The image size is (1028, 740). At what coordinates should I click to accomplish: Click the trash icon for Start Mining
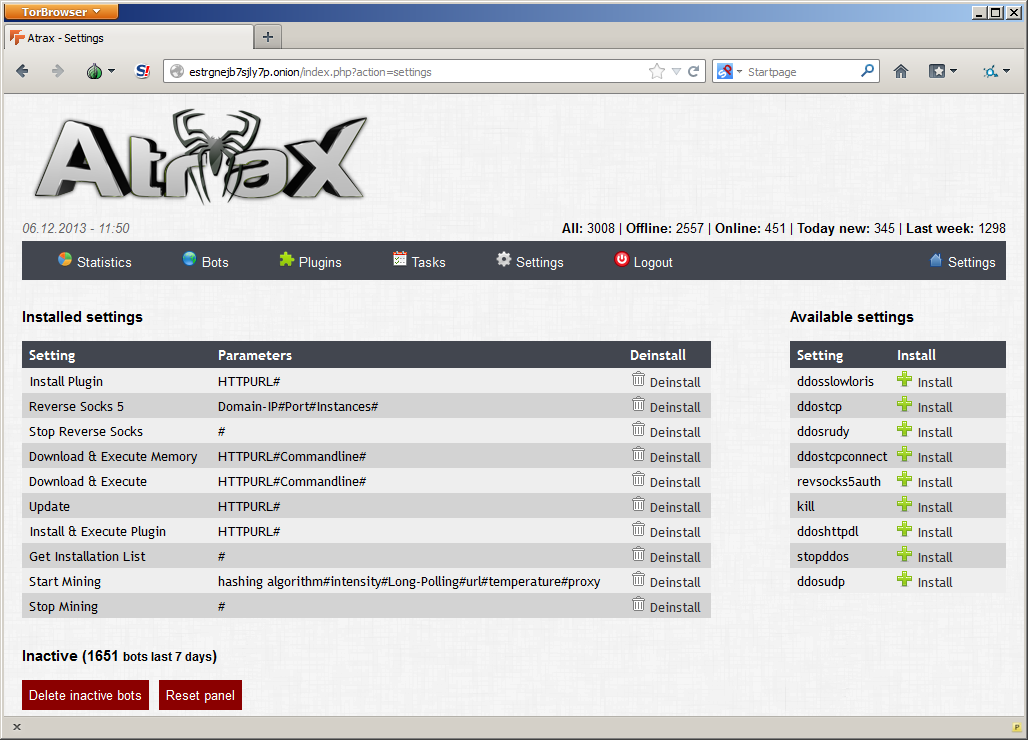(638, 579)
